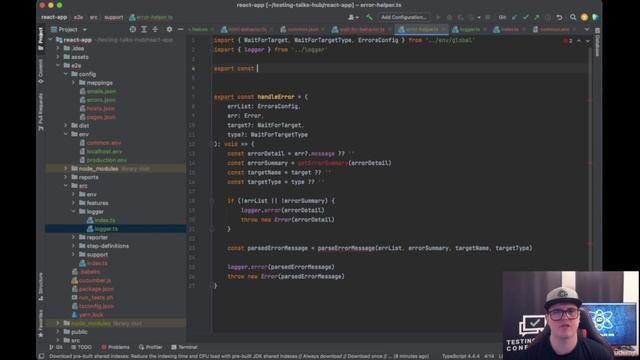Click the user account icon in toolbar
Screen dimensions: 640x360
tap(353, 17)
